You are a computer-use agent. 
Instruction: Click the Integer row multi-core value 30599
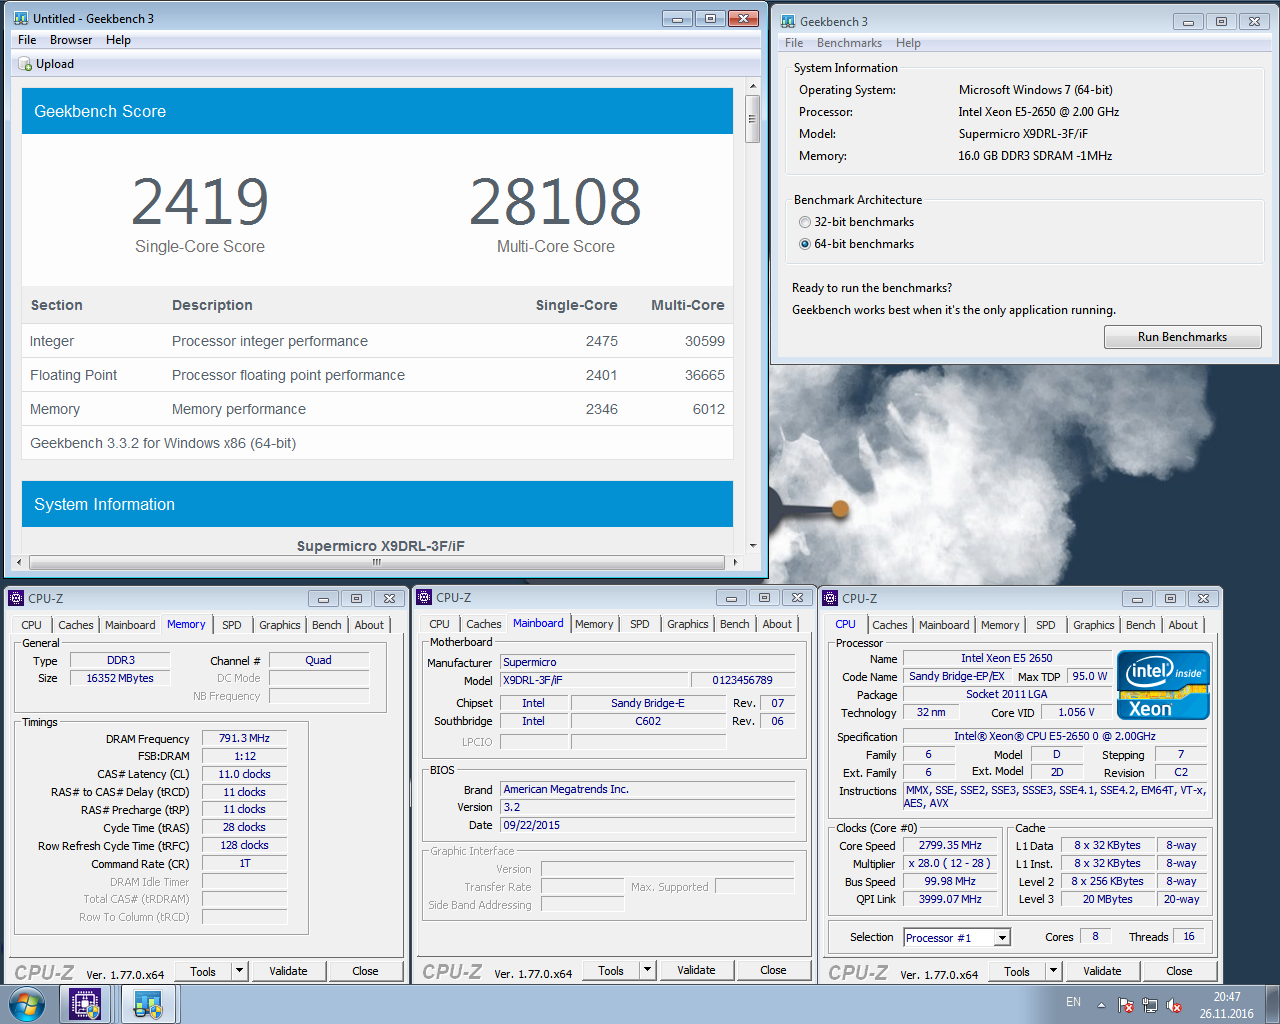click(x=705, y=341)
